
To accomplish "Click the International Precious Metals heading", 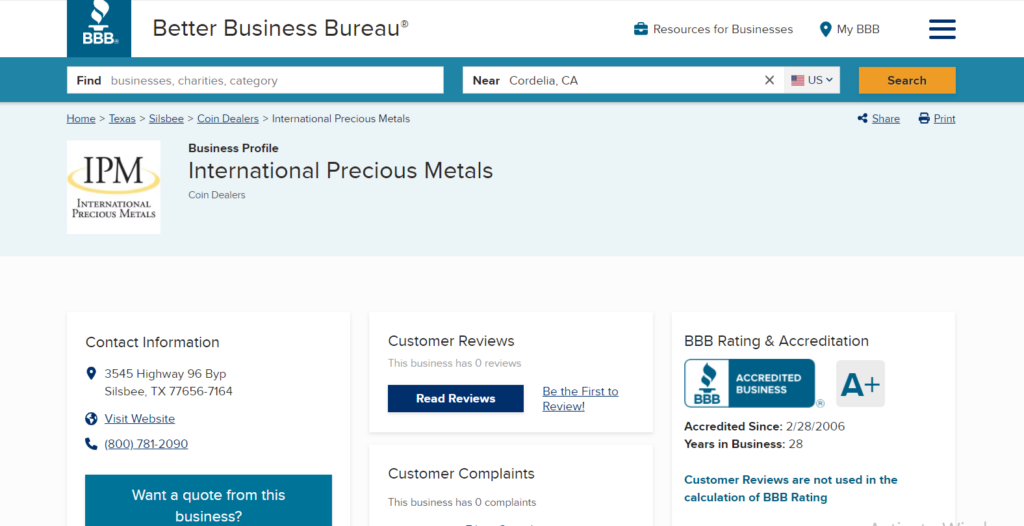I will click(x=341, y=171).
